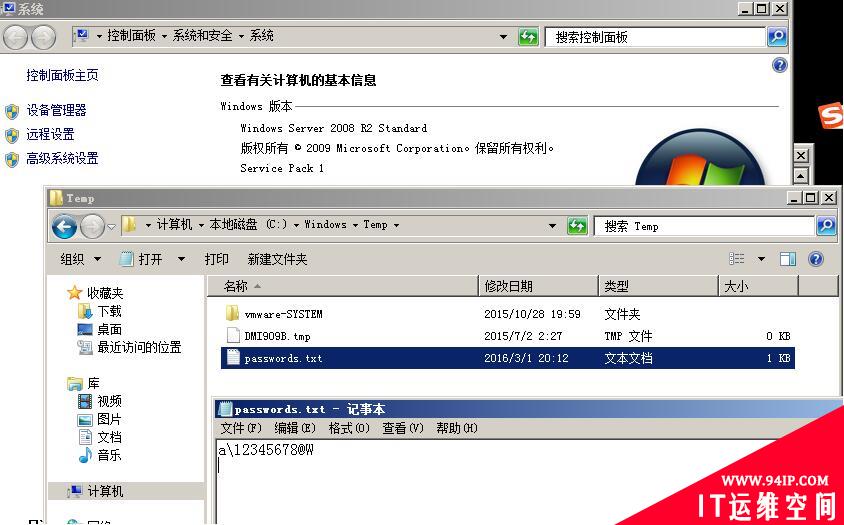844x525 pixels.
Task: Expand dropdown arrow after Temp breadcrumb
Action: click(396, 225)
